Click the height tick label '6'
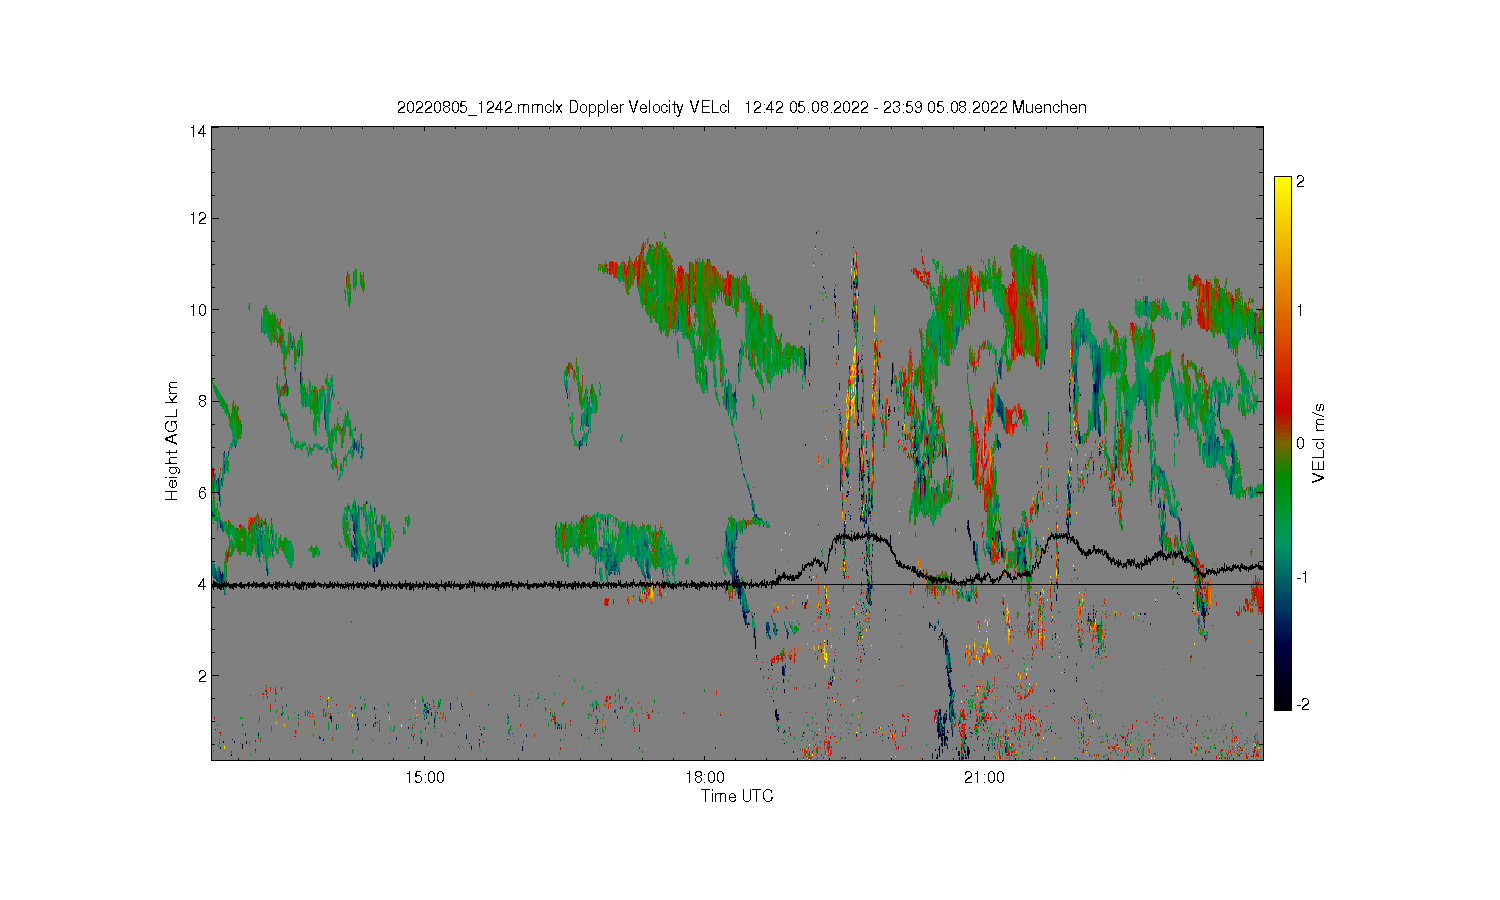Viewport: 1500px width, 900px height. click(x=202, y=492)
